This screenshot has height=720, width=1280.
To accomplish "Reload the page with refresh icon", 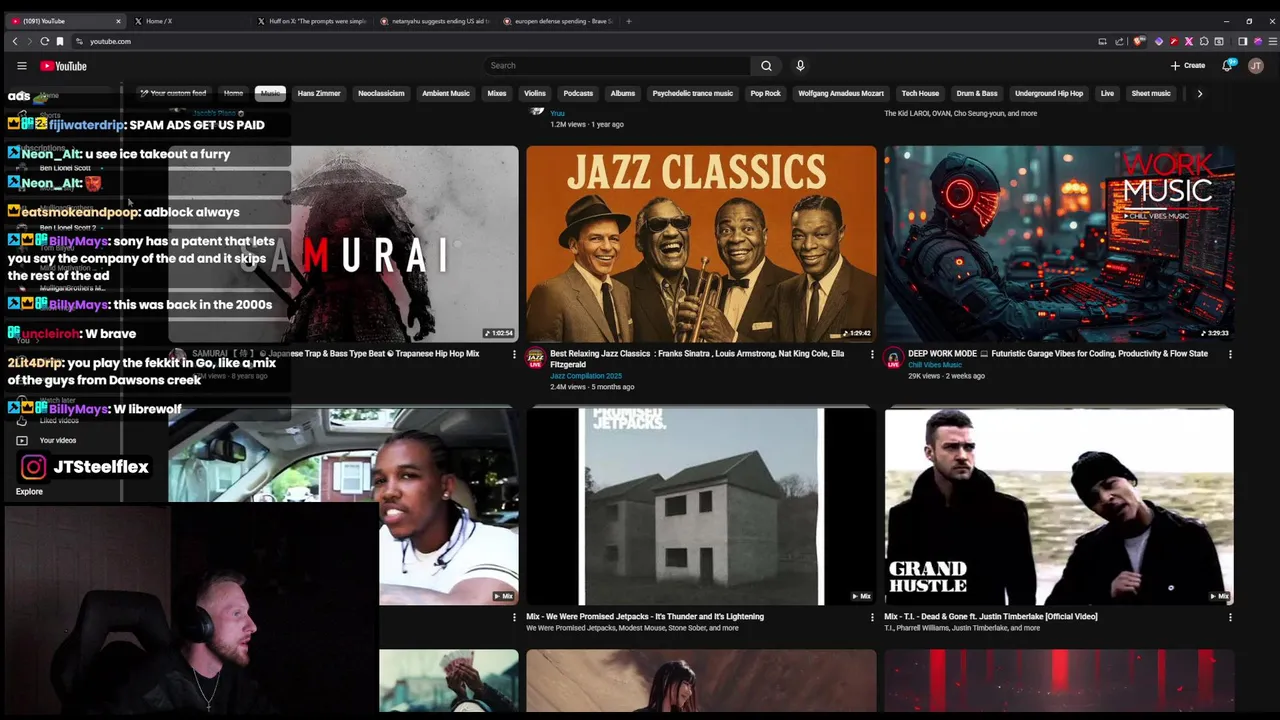I will [x=44, y=41].
